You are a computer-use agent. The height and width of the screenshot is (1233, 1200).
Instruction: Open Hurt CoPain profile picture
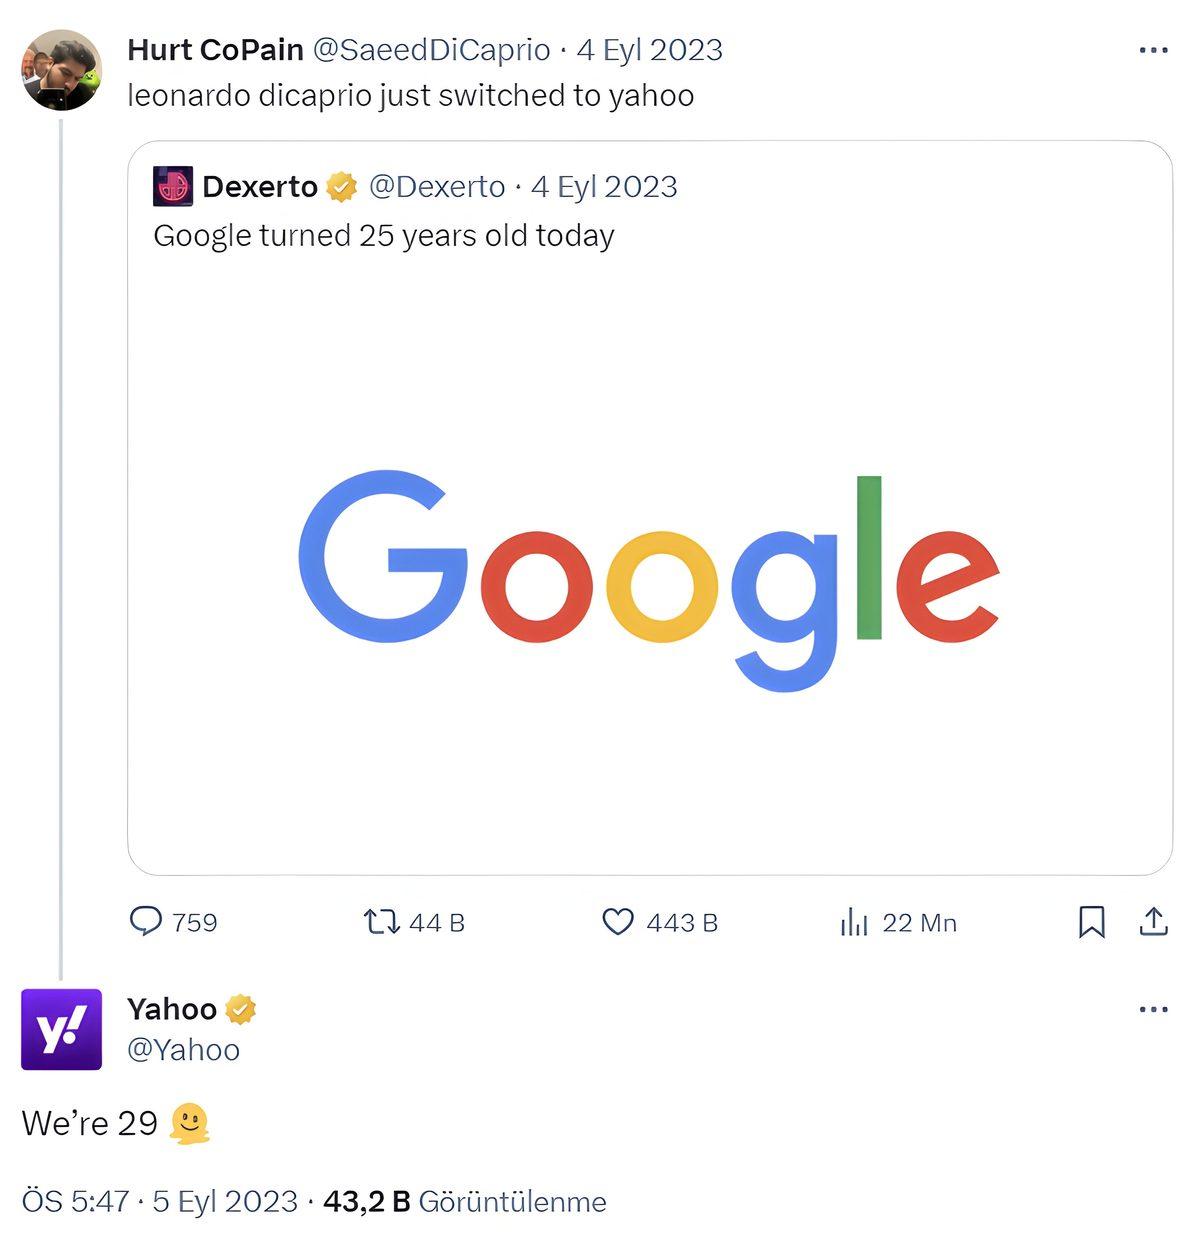[x=61, y=70]
